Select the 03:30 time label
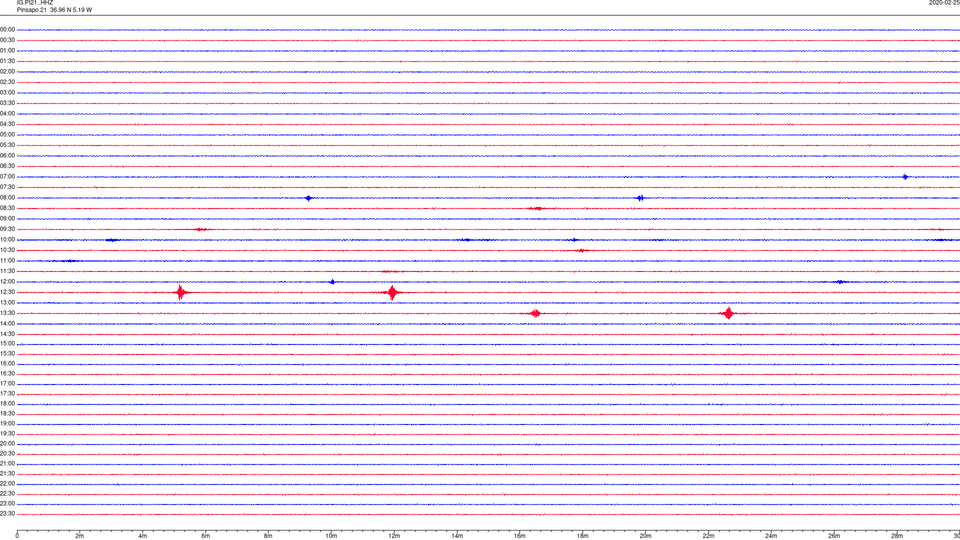The height and width of the screenshot is (540, 960). click(x=7, y=103)
